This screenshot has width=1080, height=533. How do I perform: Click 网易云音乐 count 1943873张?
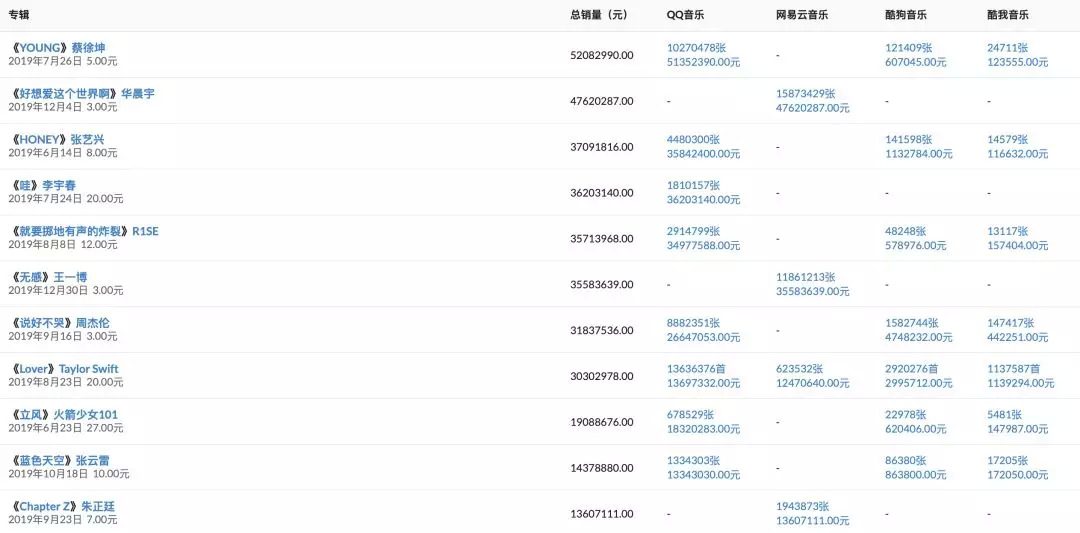pos(802,507)
